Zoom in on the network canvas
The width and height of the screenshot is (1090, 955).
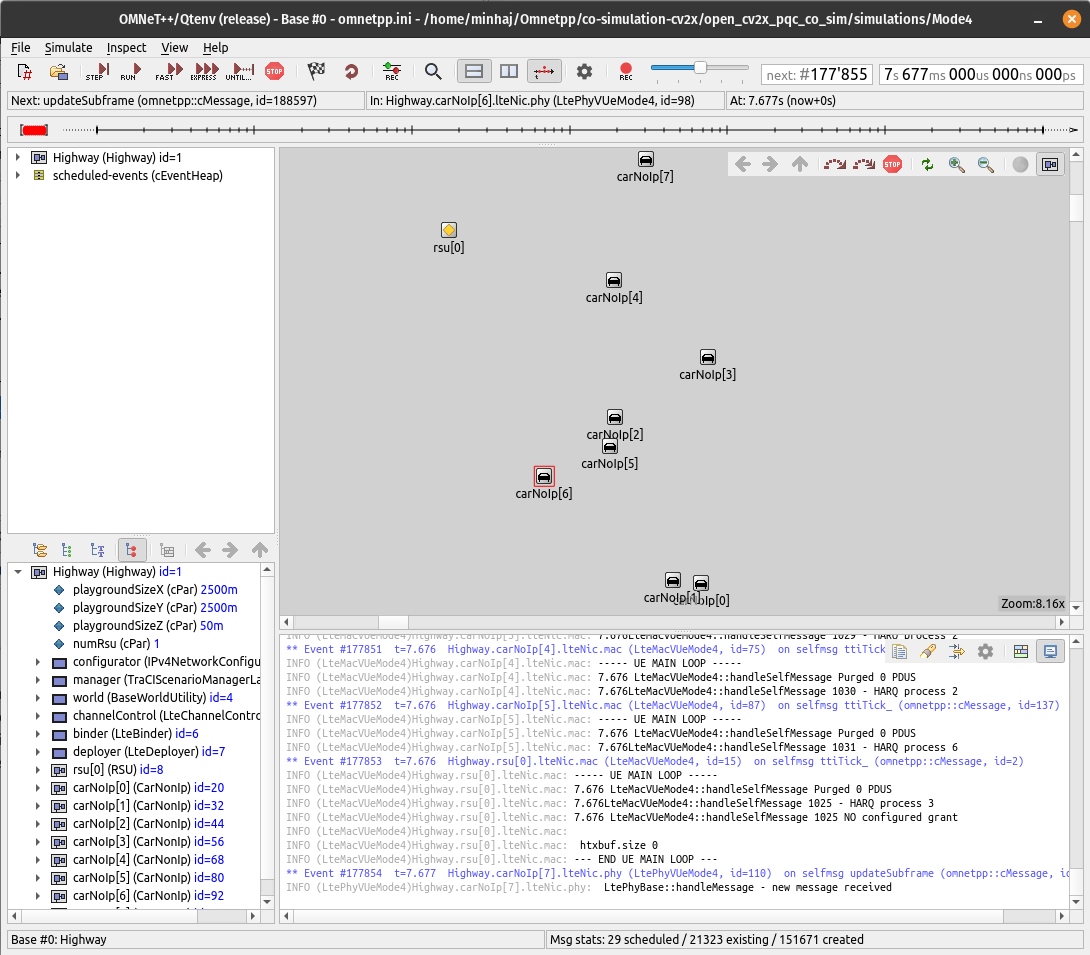coord(957,165)
